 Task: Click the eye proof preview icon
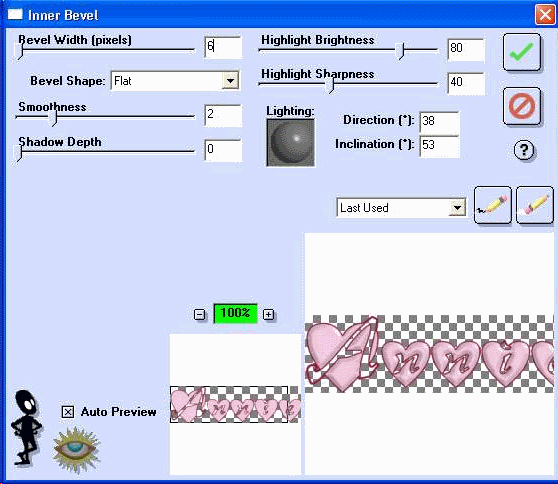click(76, 450)
